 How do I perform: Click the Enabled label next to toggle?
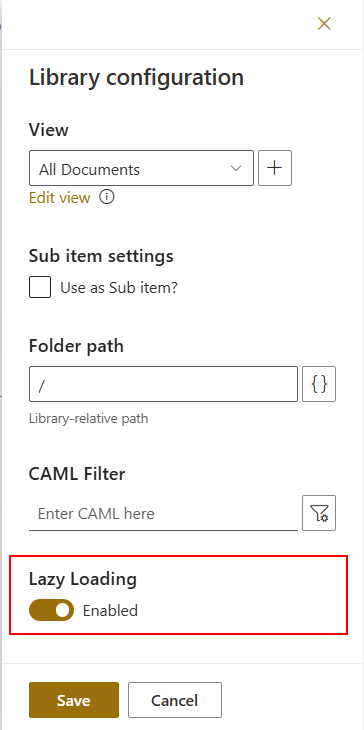[x=110, y=610]
